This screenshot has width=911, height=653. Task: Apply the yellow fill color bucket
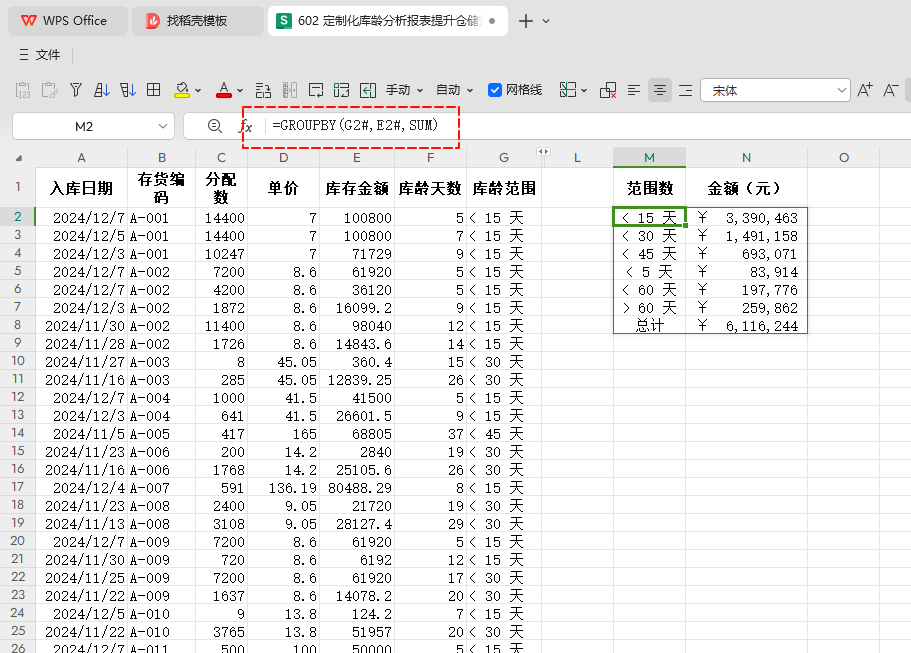click(182, 90)
